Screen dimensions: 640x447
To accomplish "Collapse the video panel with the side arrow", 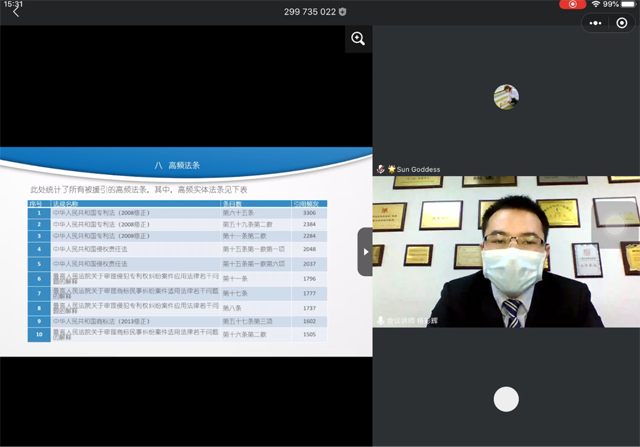I will point(365,252).
